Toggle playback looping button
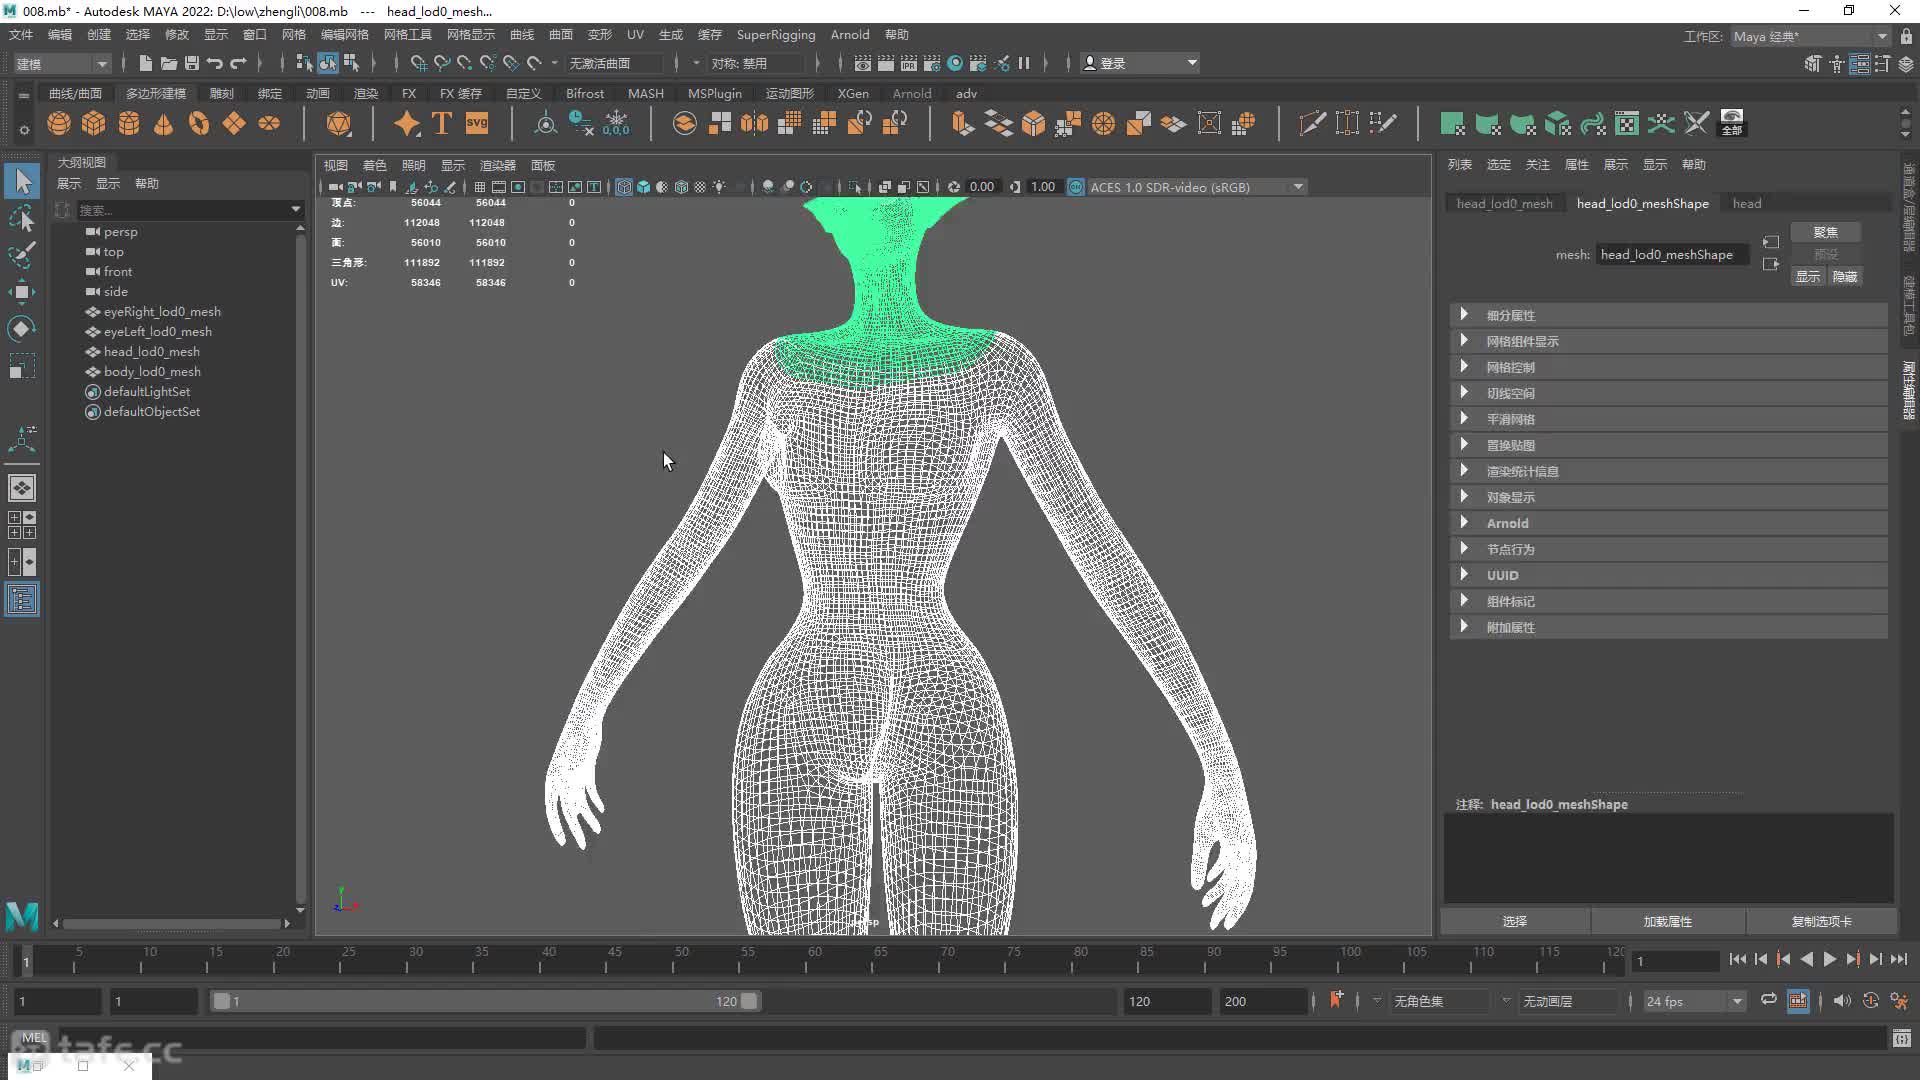 point(1768,1000)
